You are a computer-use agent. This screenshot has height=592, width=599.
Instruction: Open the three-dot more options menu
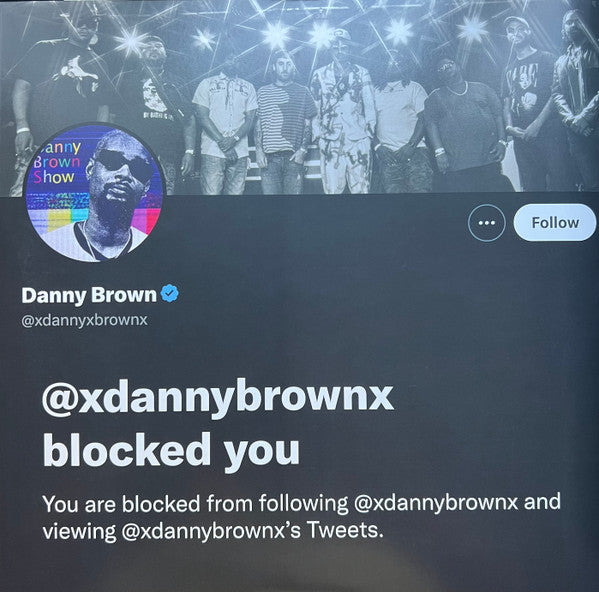486,223
